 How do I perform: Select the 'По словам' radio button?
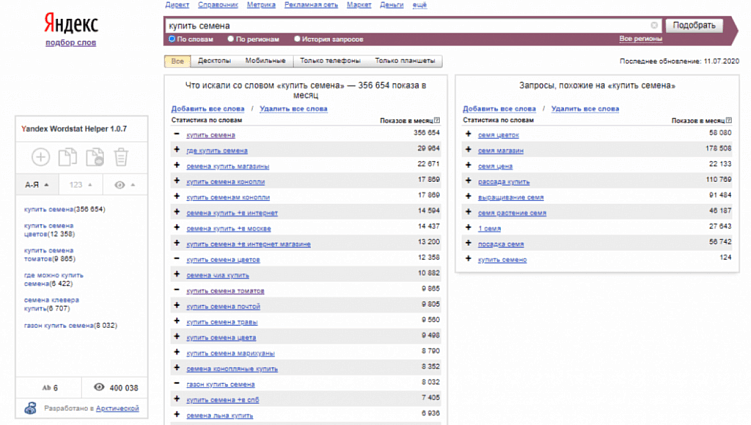click(x=171, y=39)
